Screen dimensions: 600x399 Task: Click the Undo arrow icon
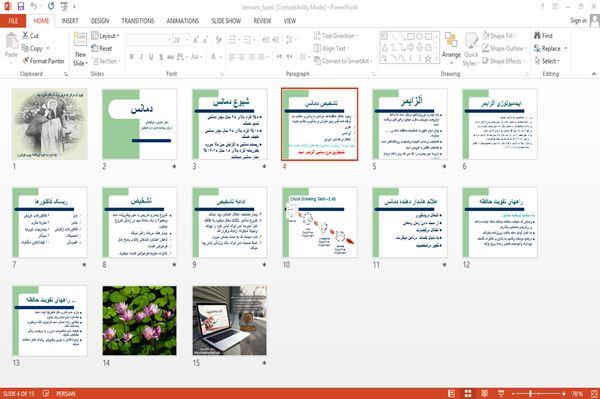34,6
